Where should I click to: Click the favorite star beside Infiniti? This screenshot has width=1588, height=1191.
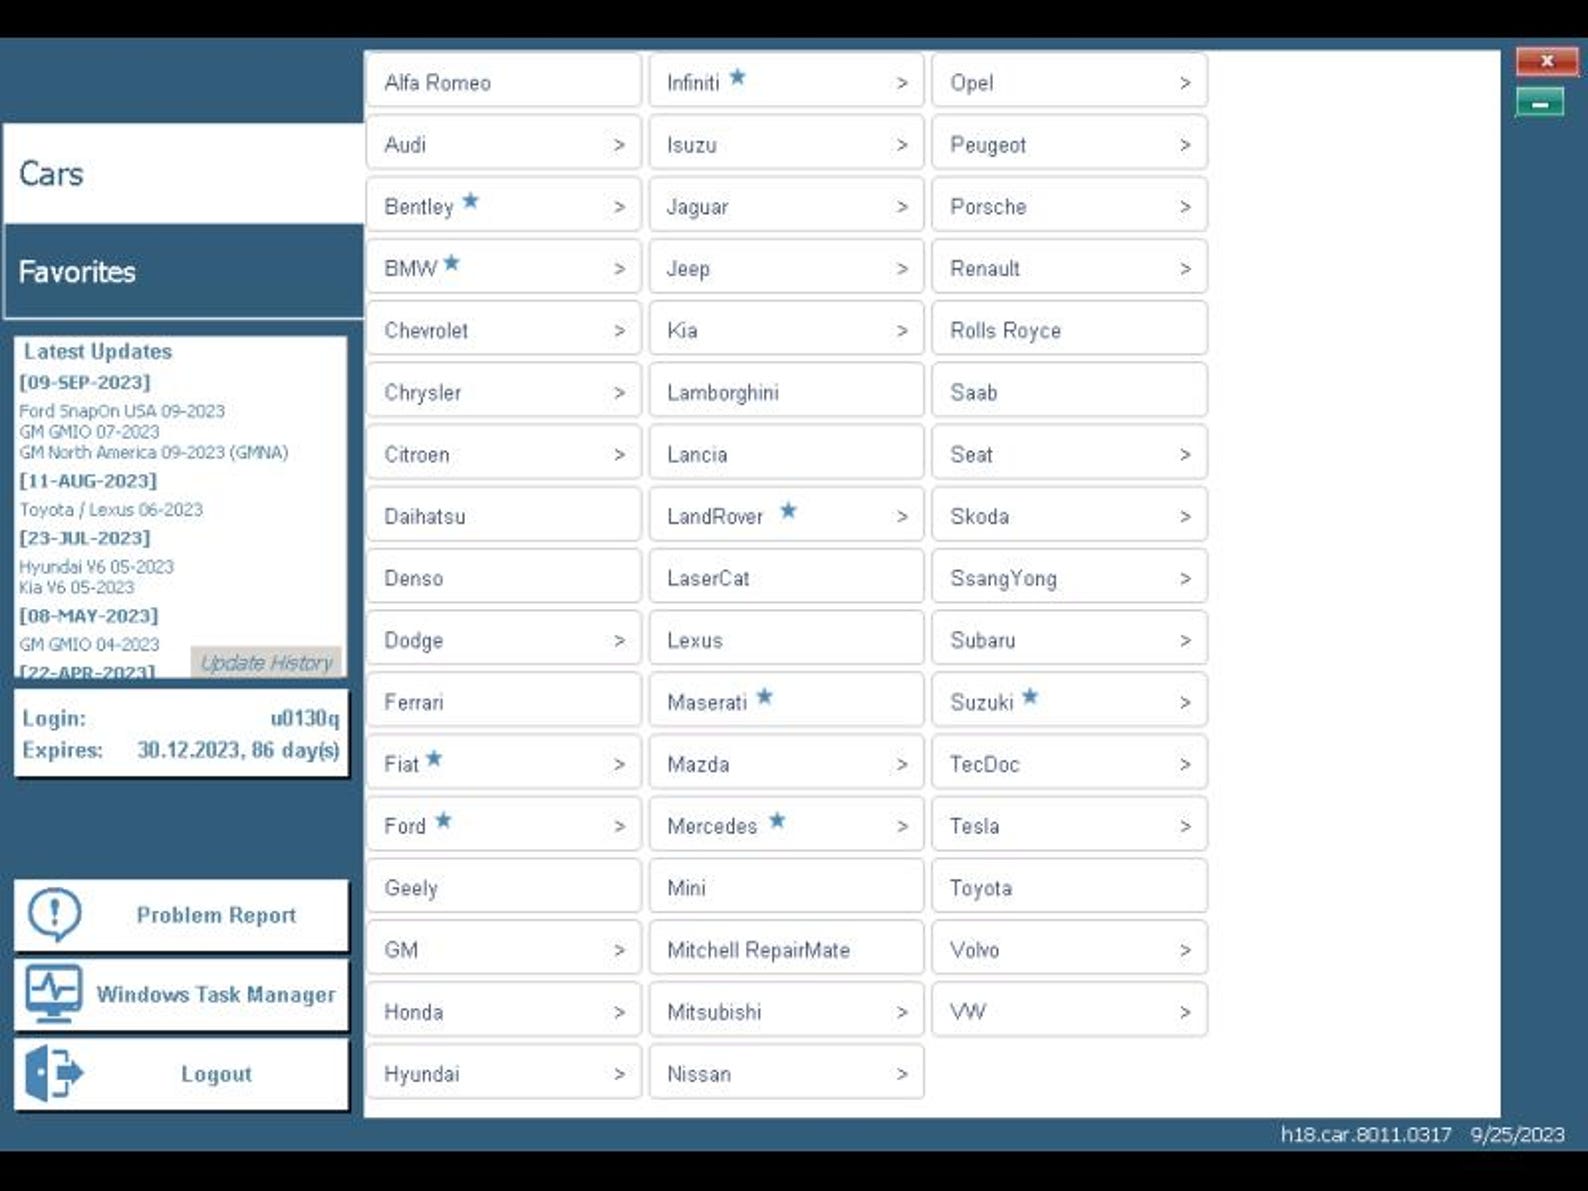click(x=737, y=77)
